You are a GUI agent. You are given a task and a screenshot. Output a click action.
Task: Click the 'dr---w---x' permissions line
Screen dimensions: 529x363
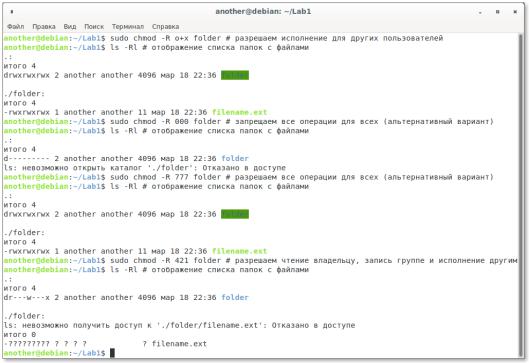tap(126, 298)
